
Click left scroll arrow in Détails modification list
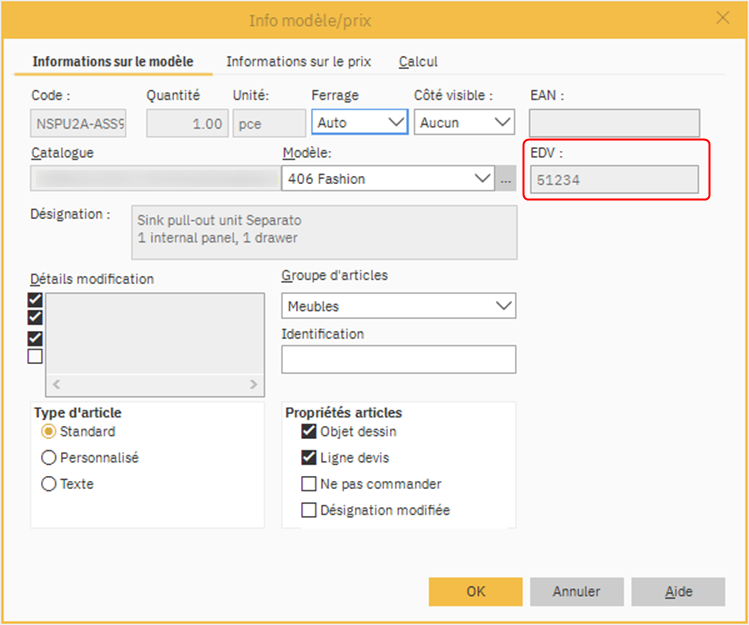click(x=56, y=384)
